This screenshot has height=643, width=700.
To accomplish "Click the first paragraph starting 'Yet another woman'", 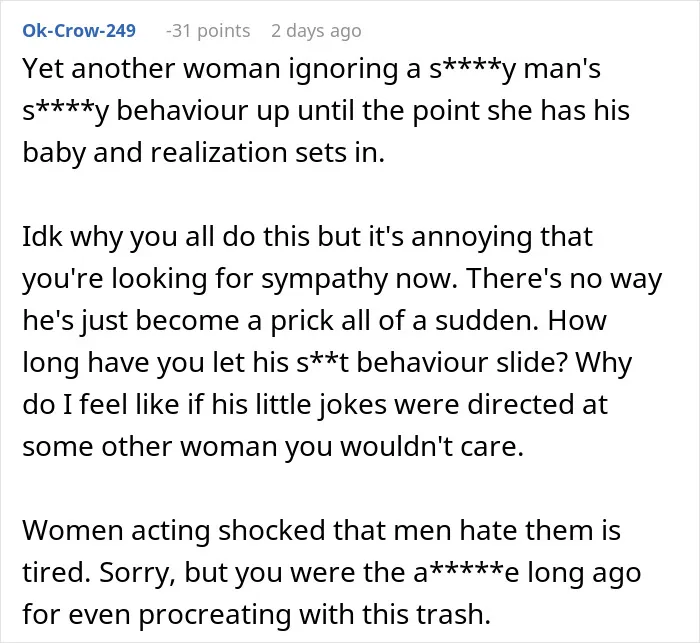I will [326, 110].
